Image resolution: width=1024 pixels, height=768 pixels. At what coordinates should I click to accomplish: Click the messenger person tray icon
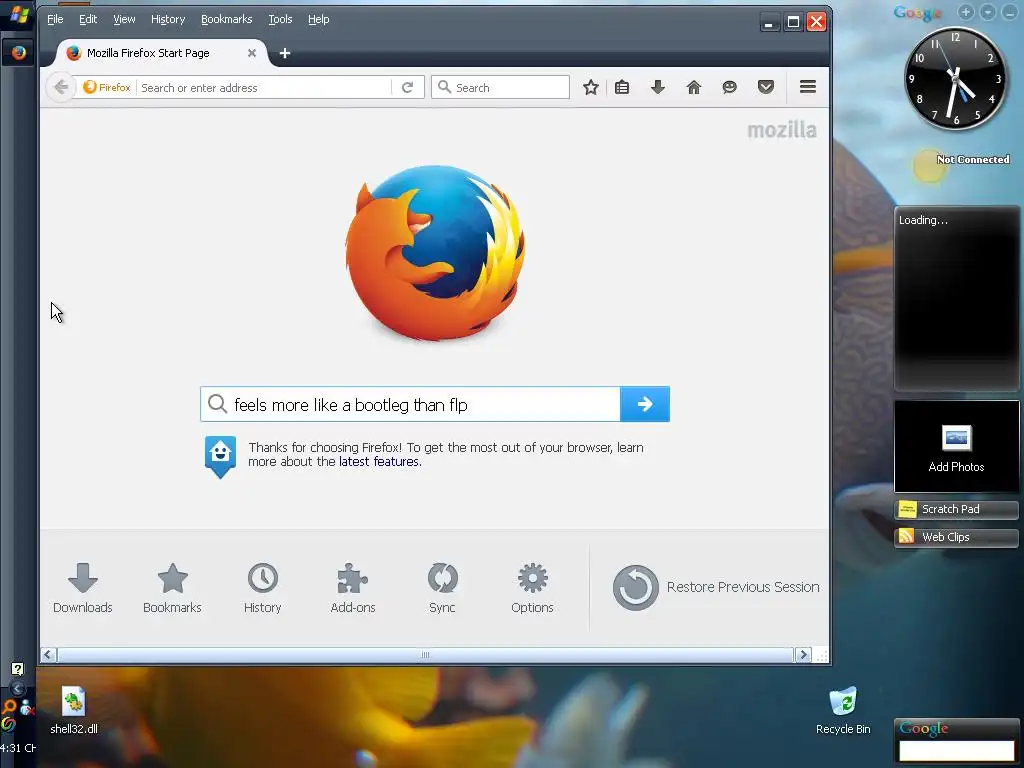pos(26,707)
